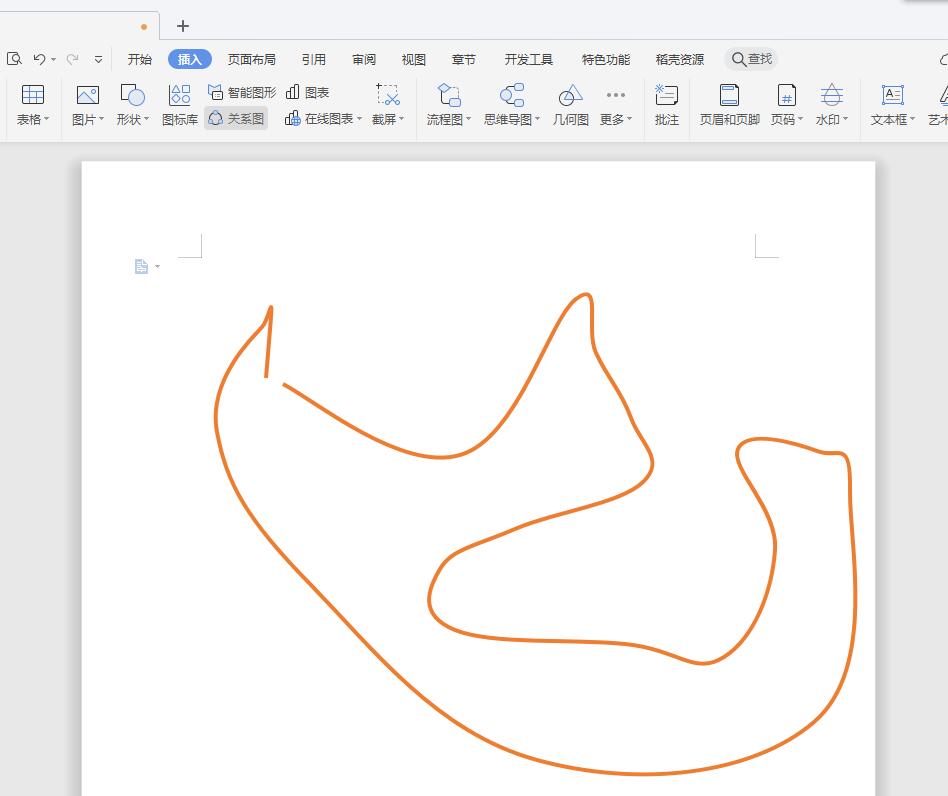Open the Table (表格) insert tool
948x796 pixels.
[x=32, y=105]
